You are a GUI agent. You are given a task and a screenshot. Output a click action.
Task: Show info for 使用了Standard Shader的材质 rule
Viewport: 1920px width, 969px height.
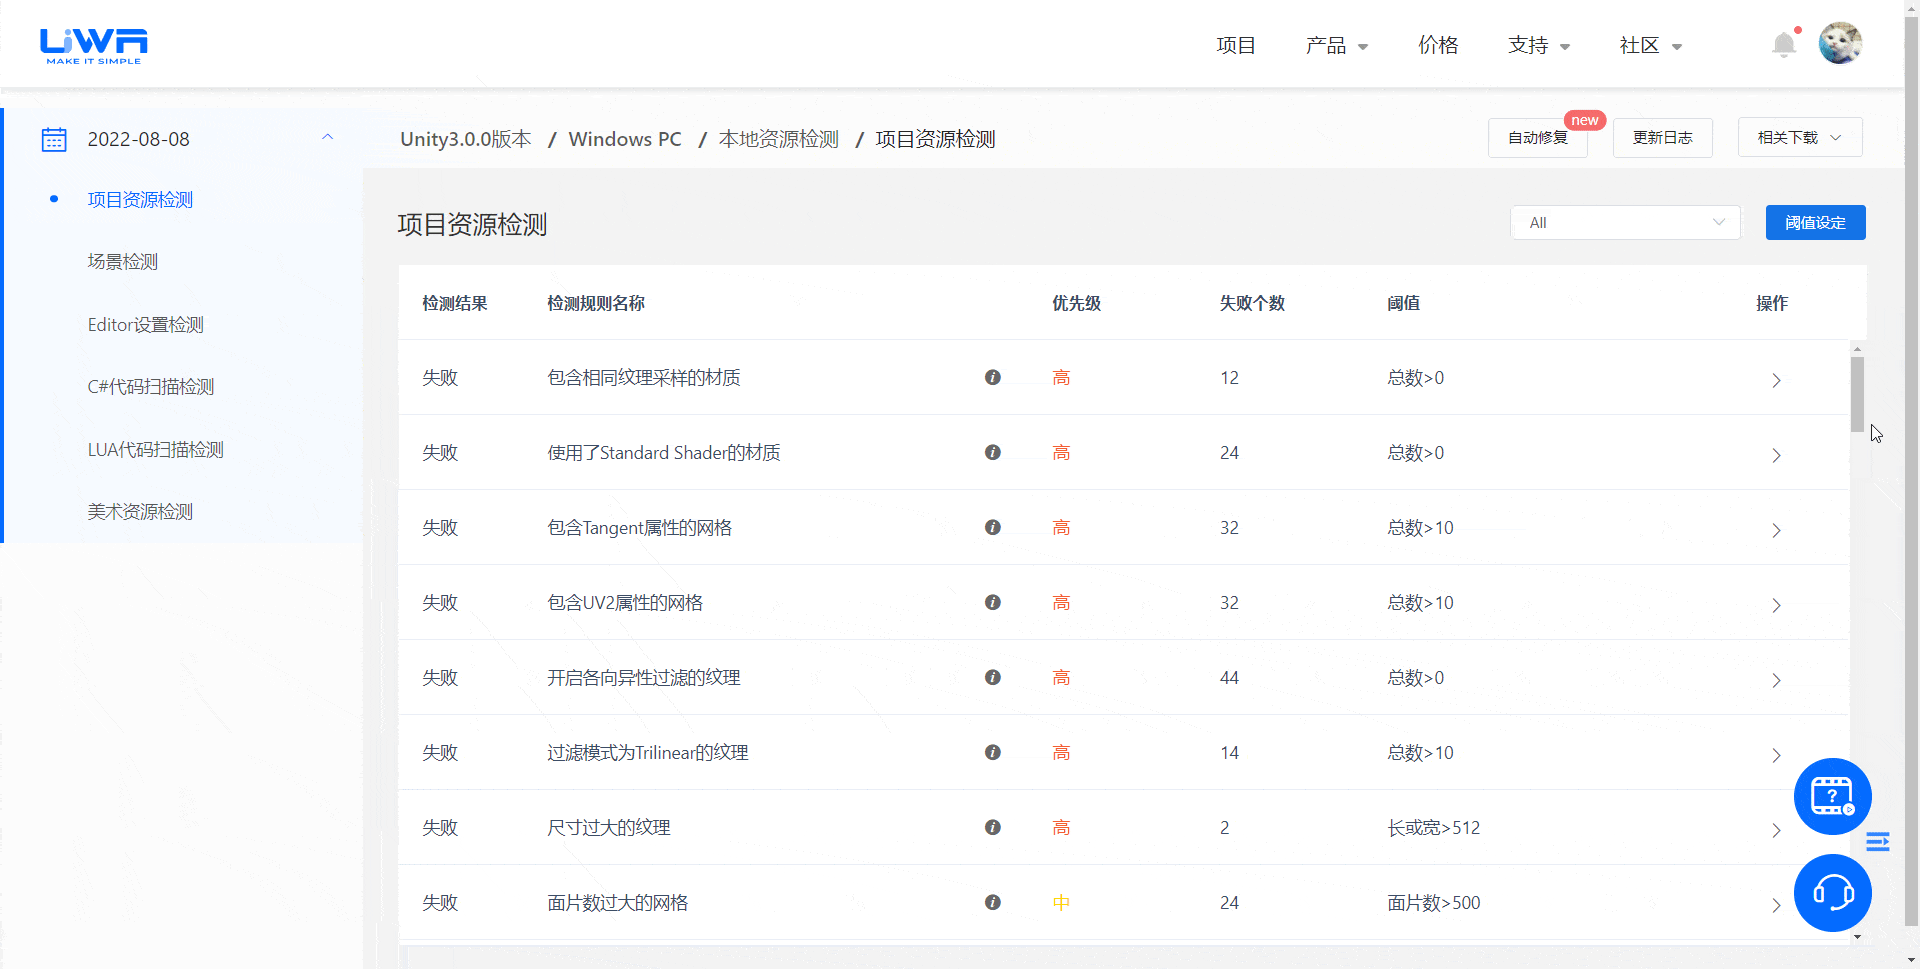pyautogui.click(x=993, y=452)
